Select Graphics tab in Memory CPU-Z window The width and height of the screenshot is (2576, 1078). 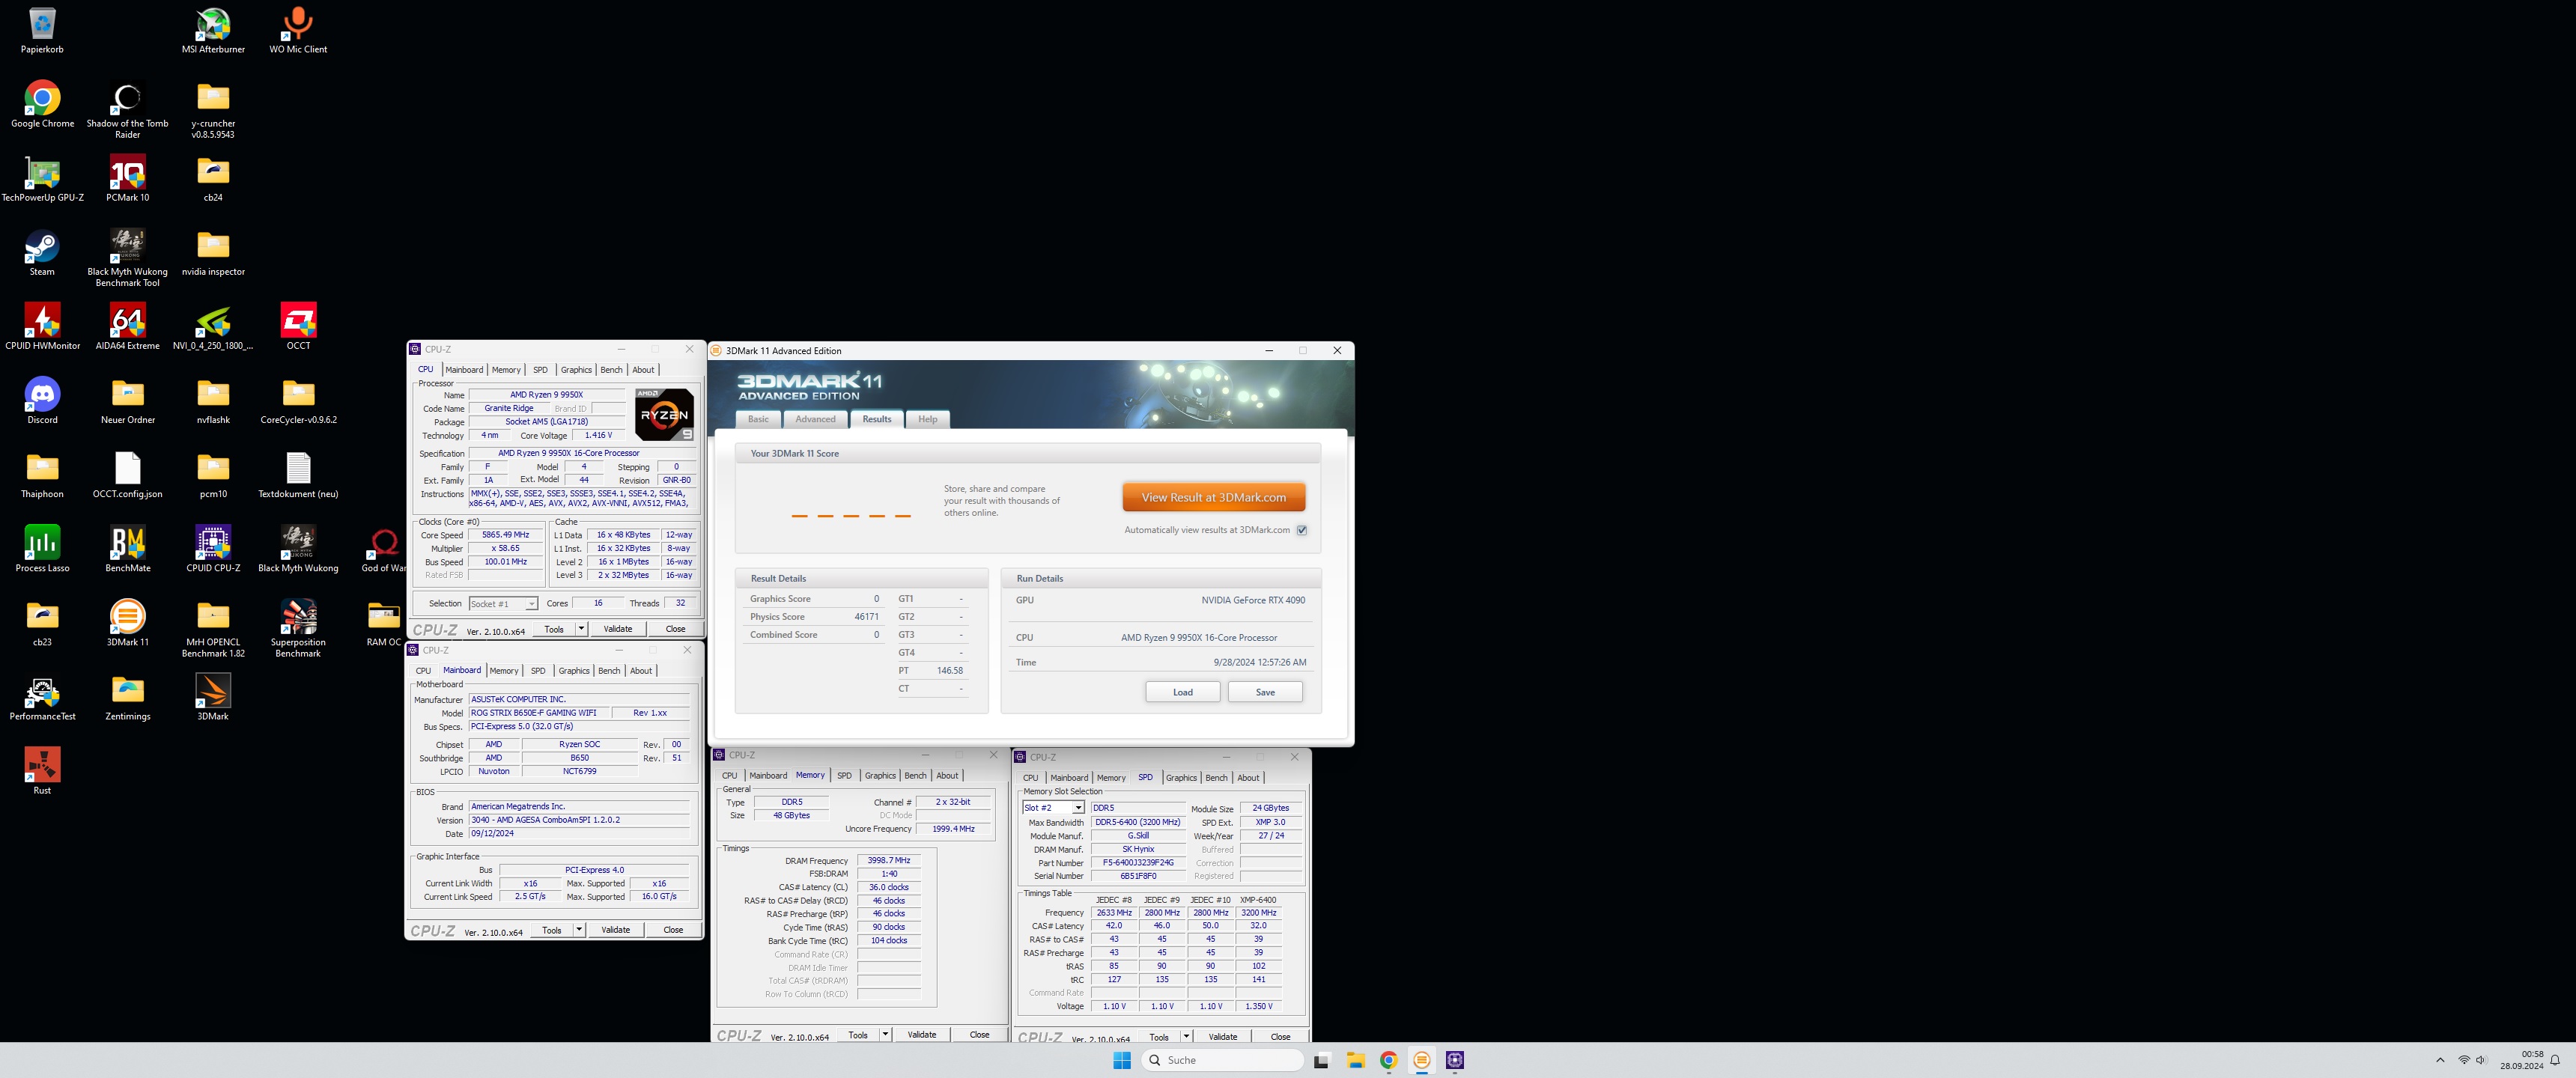(880, 776)
